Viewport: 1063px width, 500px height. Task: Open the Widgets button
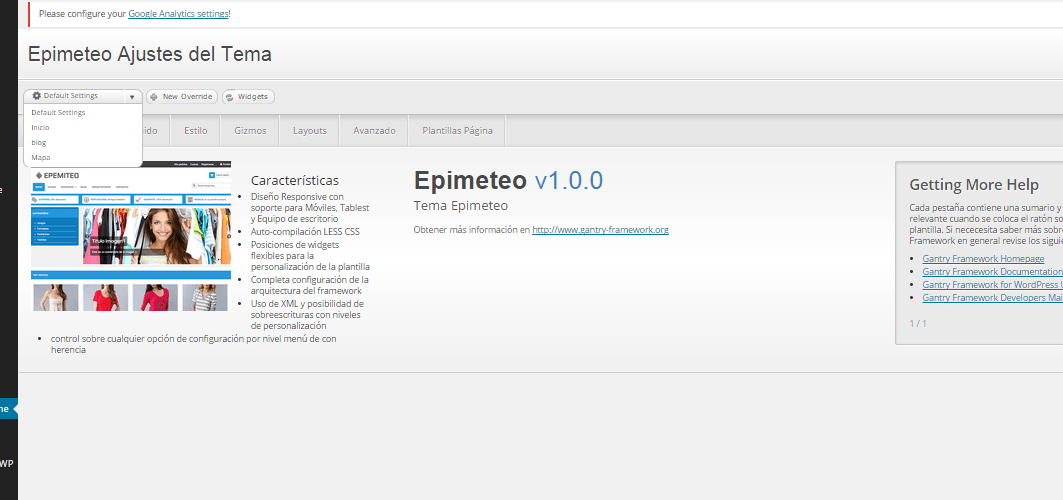pos(248,96)
